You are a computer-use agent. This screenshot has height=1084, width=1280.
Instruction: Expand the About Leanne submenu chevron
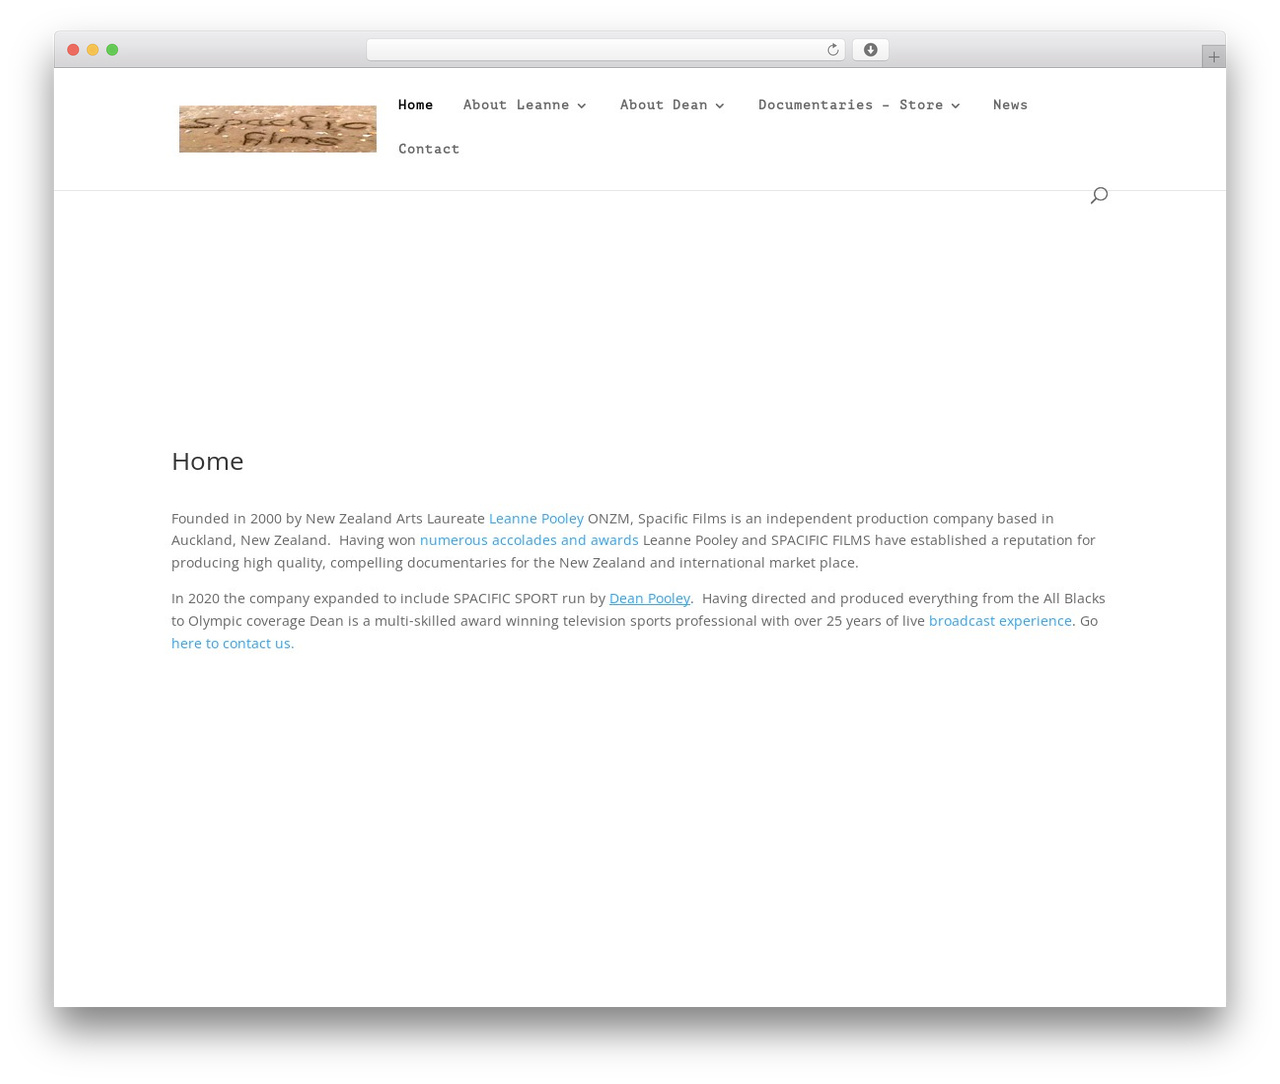pyautogui.click(x=582, y=106)
